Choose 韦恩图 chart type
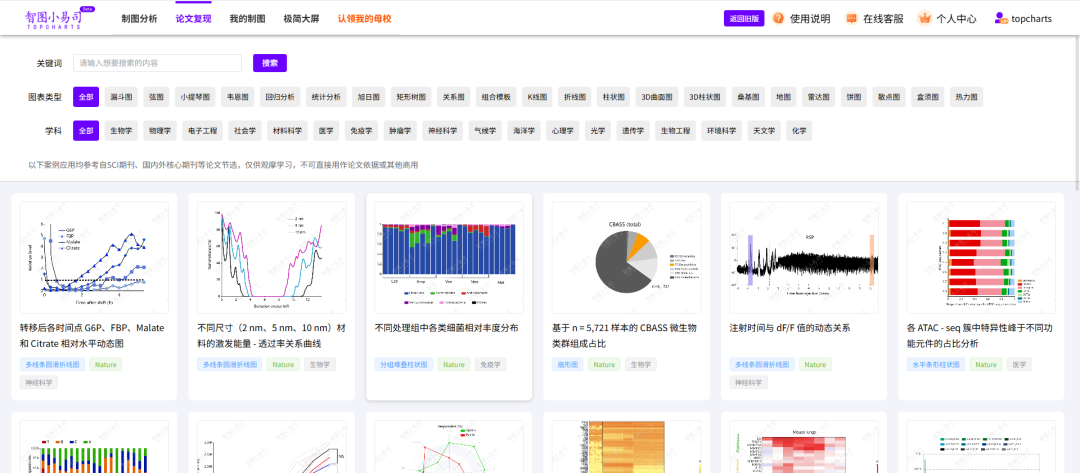This screenshot has width=1080, height=473. [x=238, y=97]
